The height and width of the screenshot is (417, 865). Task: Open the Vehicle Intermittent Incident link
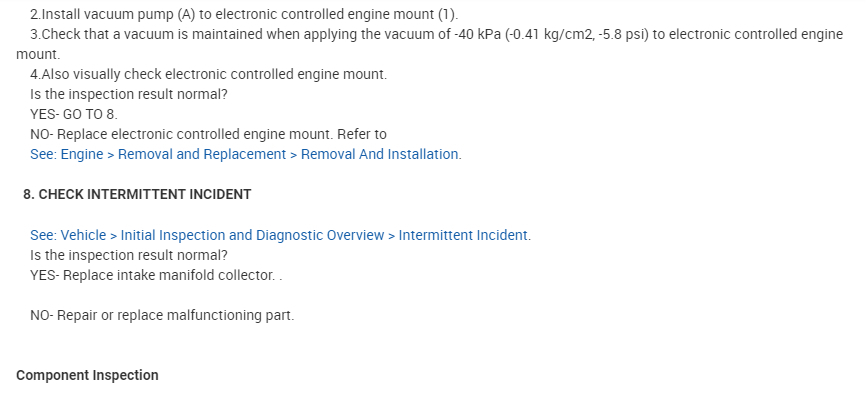(464, 235)
